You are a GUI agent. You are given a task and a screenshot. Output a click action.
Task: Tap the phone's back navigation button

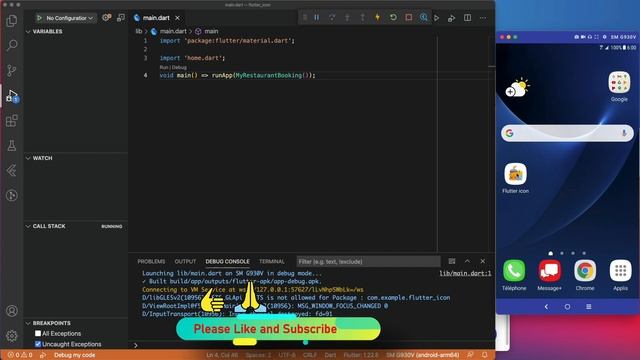point(546,307)
